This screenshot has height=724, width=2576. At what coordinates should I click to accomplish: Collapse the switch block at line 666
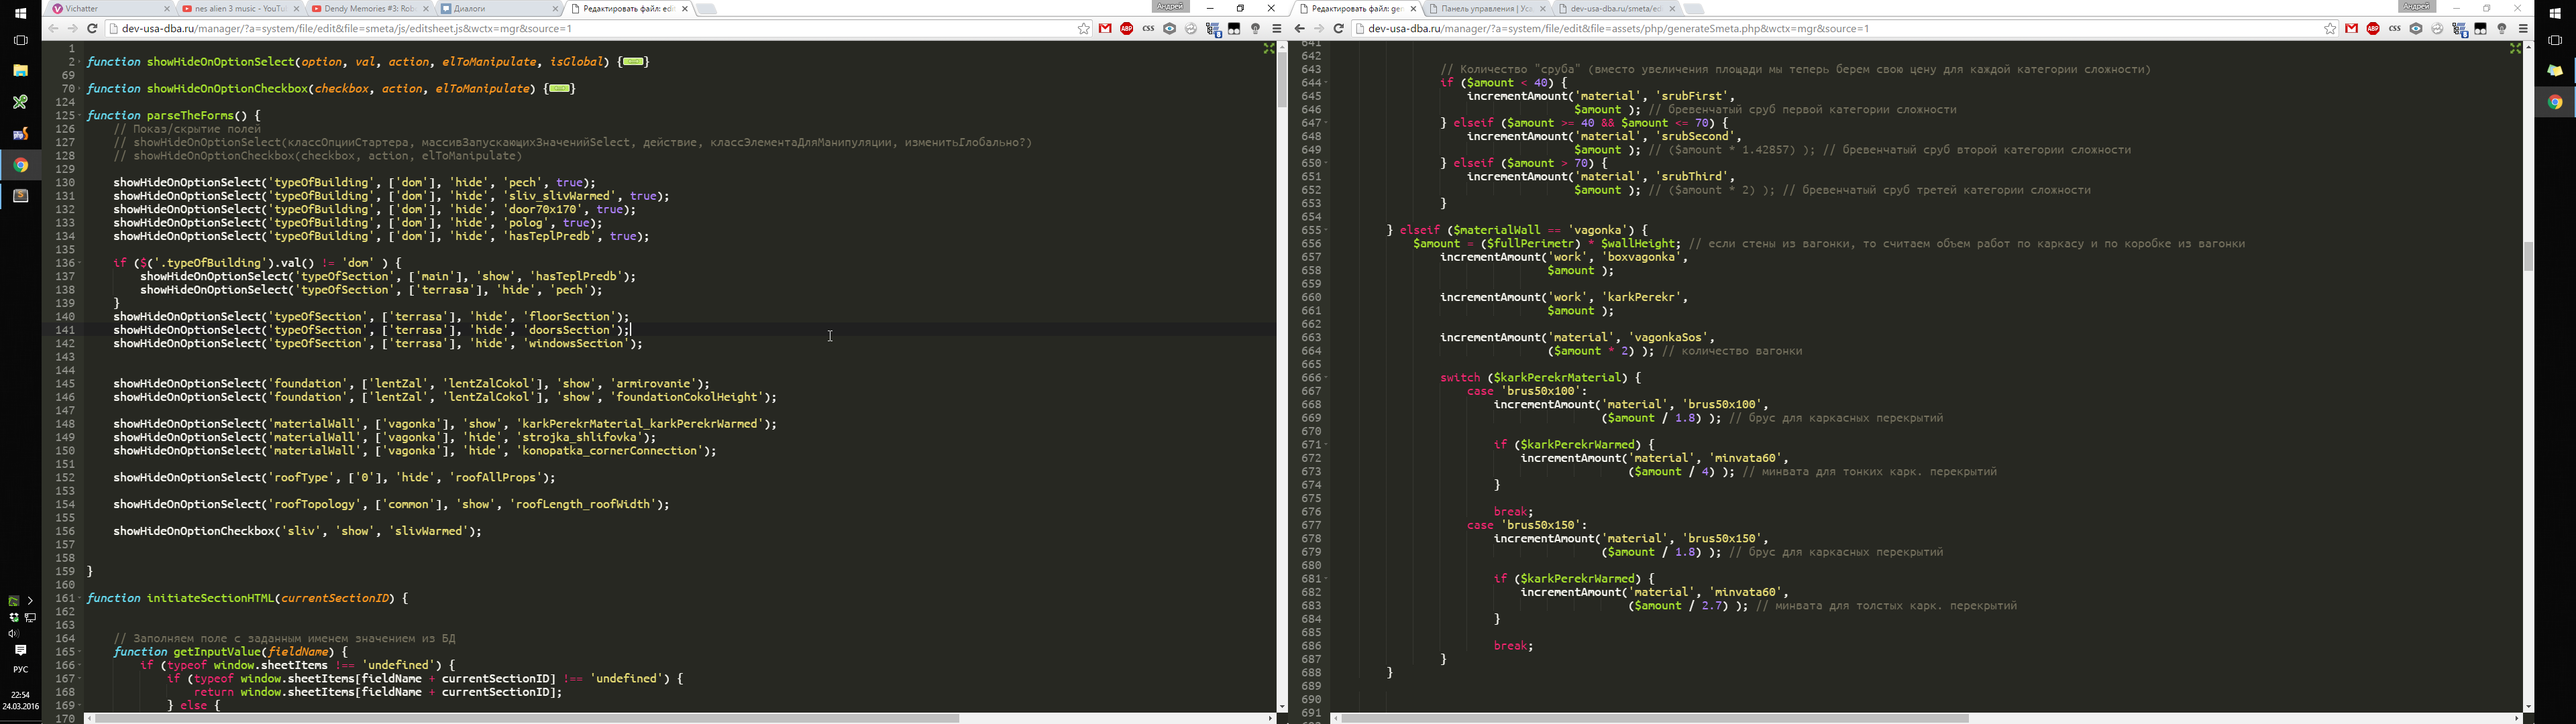(1326, 378)
